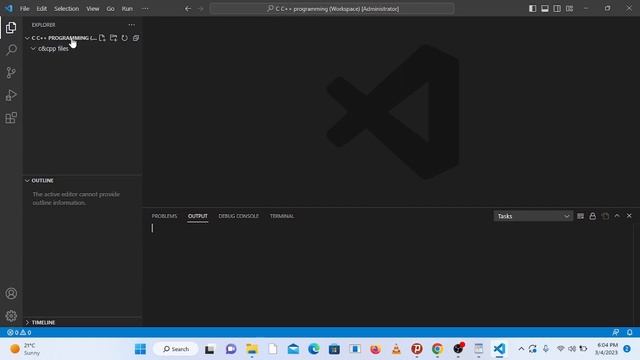
Task: Open File Explorer from the taskbar
Action: pyautogui.click(x=252, y=349)
